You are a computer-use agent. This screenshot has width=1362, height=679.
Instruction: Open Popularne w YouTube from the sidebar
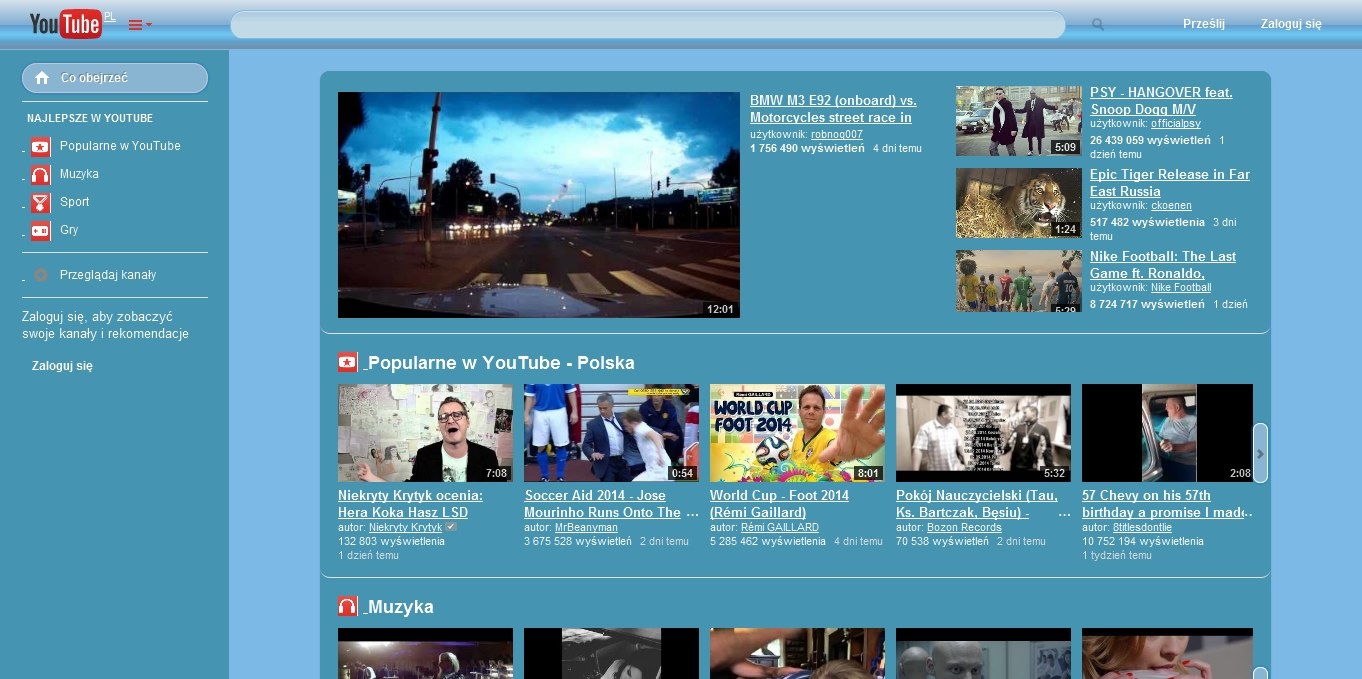click(119, 146)
